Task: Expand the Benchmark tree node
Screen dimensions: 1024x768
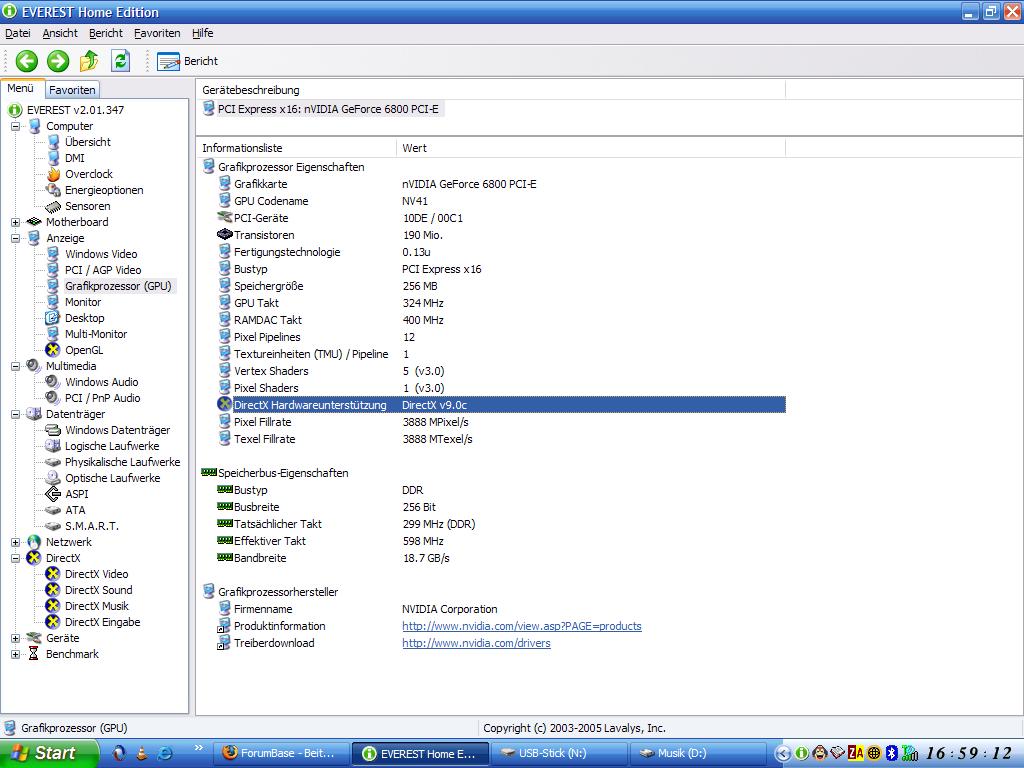Action: (15, 654)
